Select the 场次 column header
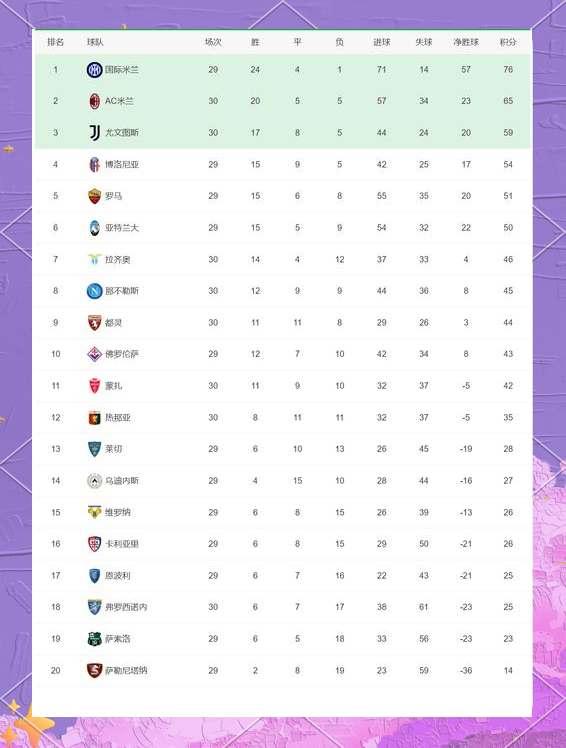The width and height of the screenshot is (566, 748). pyautogui.click(x=213, y=42)
